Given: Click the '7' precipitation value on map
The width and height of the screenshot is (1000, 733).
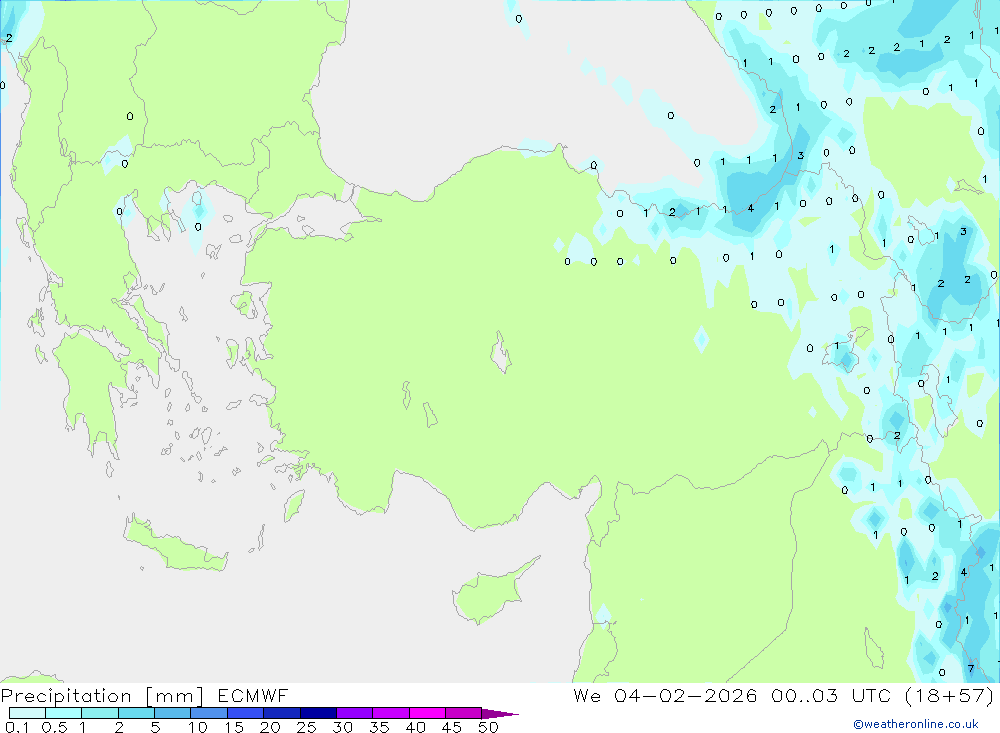Looking at the screenshot, I should click(x=971, y=669).
